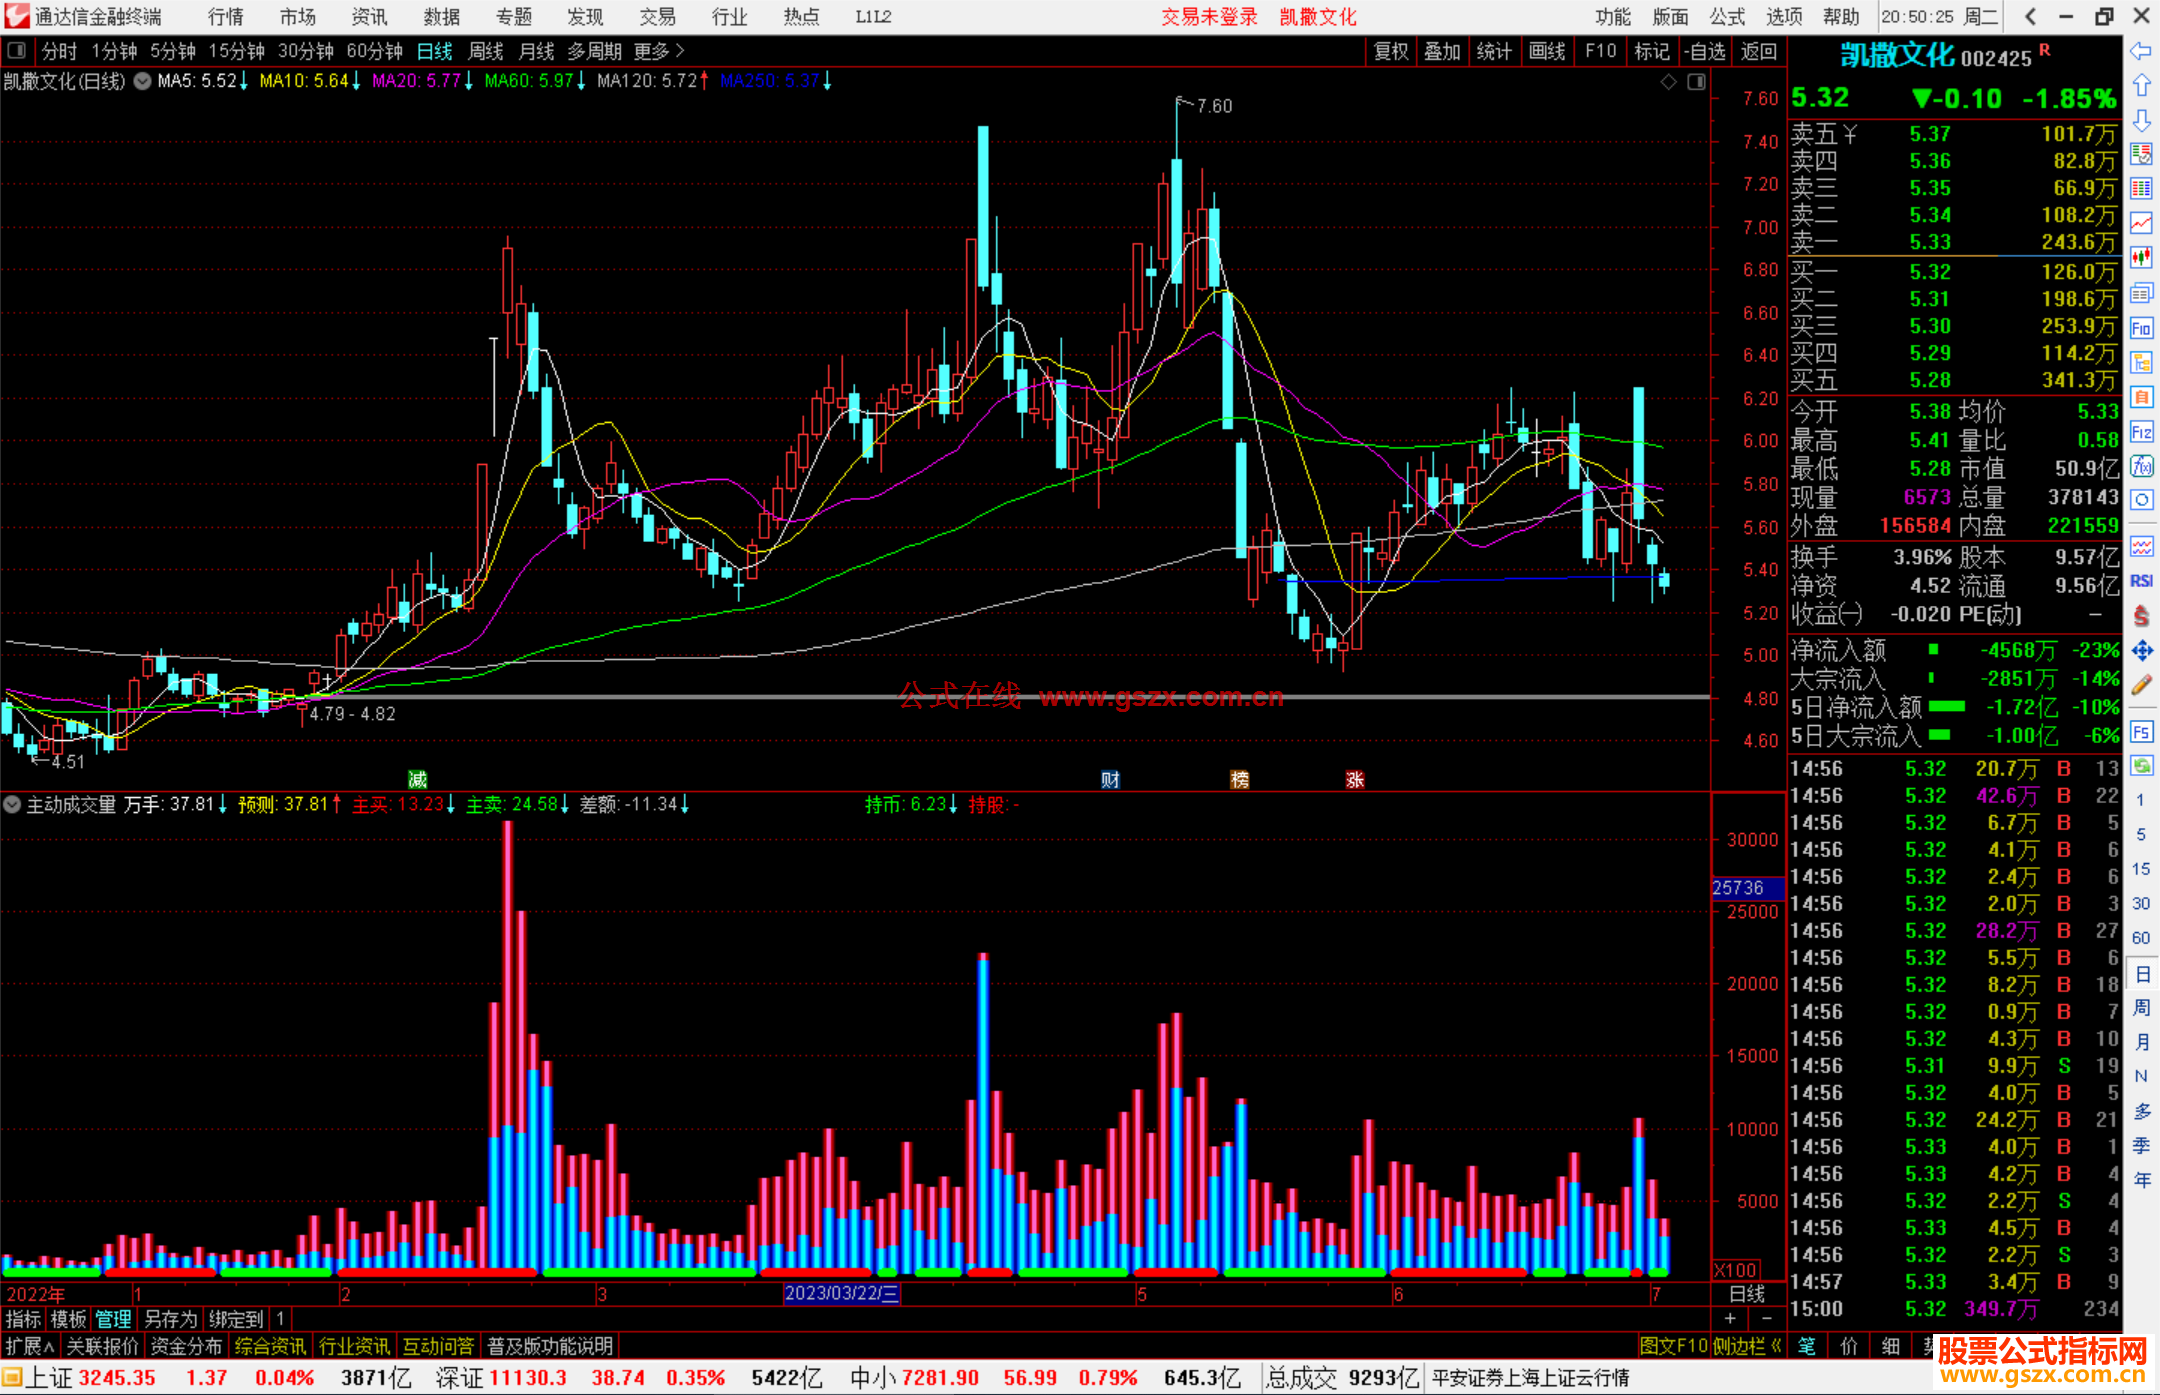Collapse the sidebar via 侧边栏 chevron

[x=1747, y=1346]
